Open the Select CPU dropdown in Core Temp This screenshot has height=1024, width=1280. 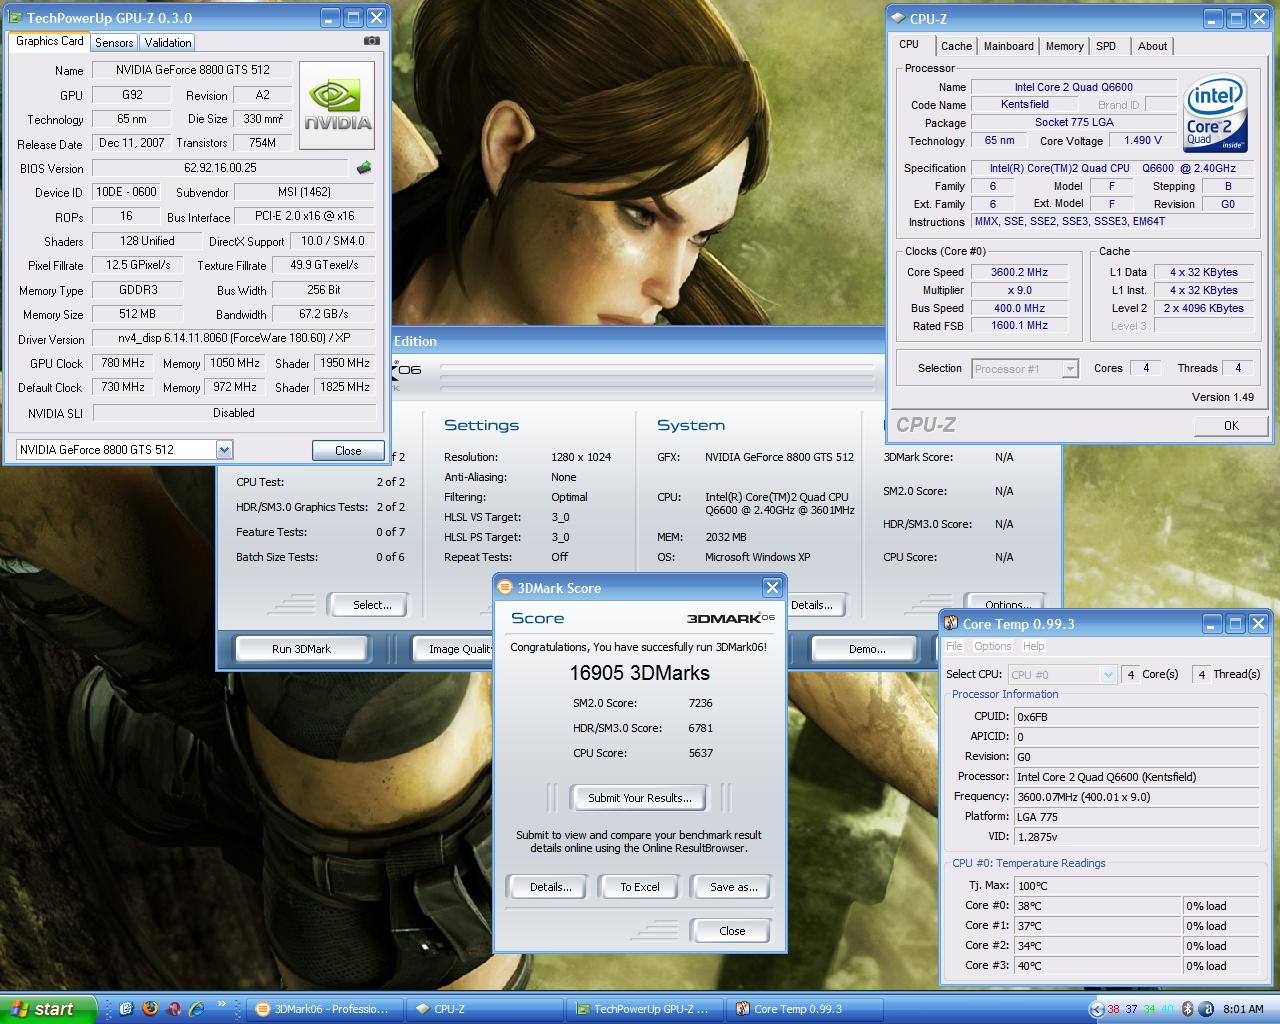click(x=1107, y=675)
